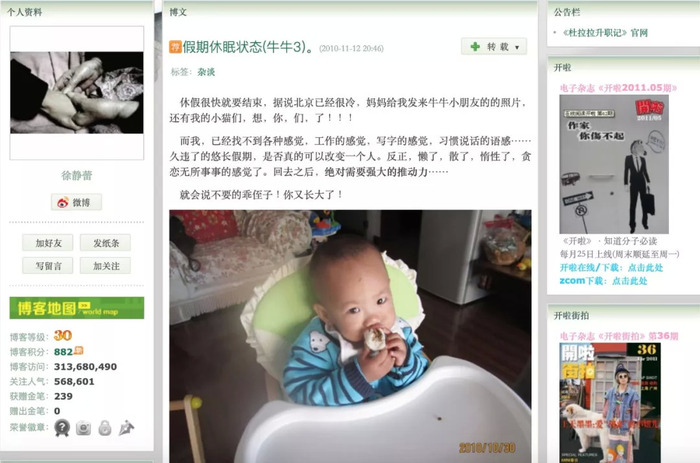Click the padlock honor badge icon
700x463 pixels.
coord(105,428)
